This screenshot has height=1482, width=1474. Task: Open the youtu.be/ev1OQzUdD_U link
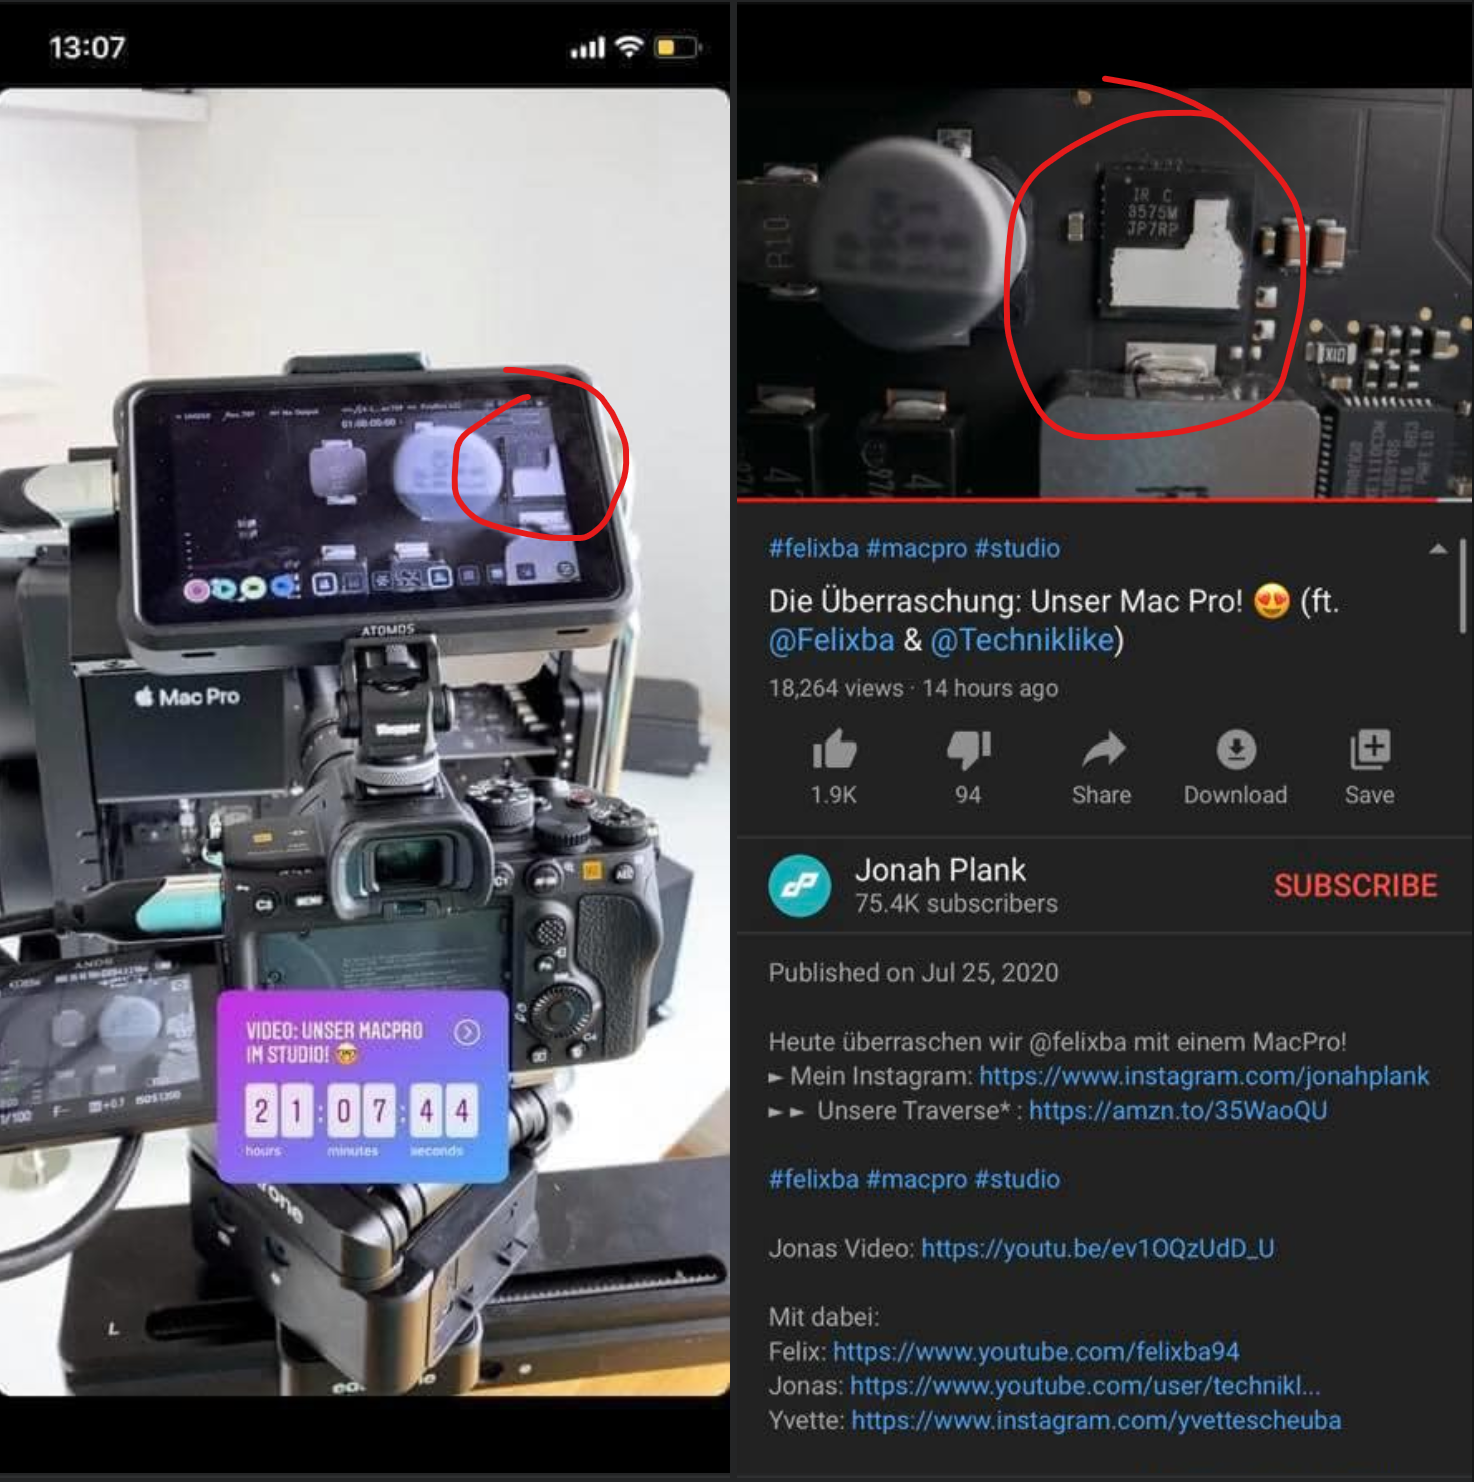pos(1097,1249)
